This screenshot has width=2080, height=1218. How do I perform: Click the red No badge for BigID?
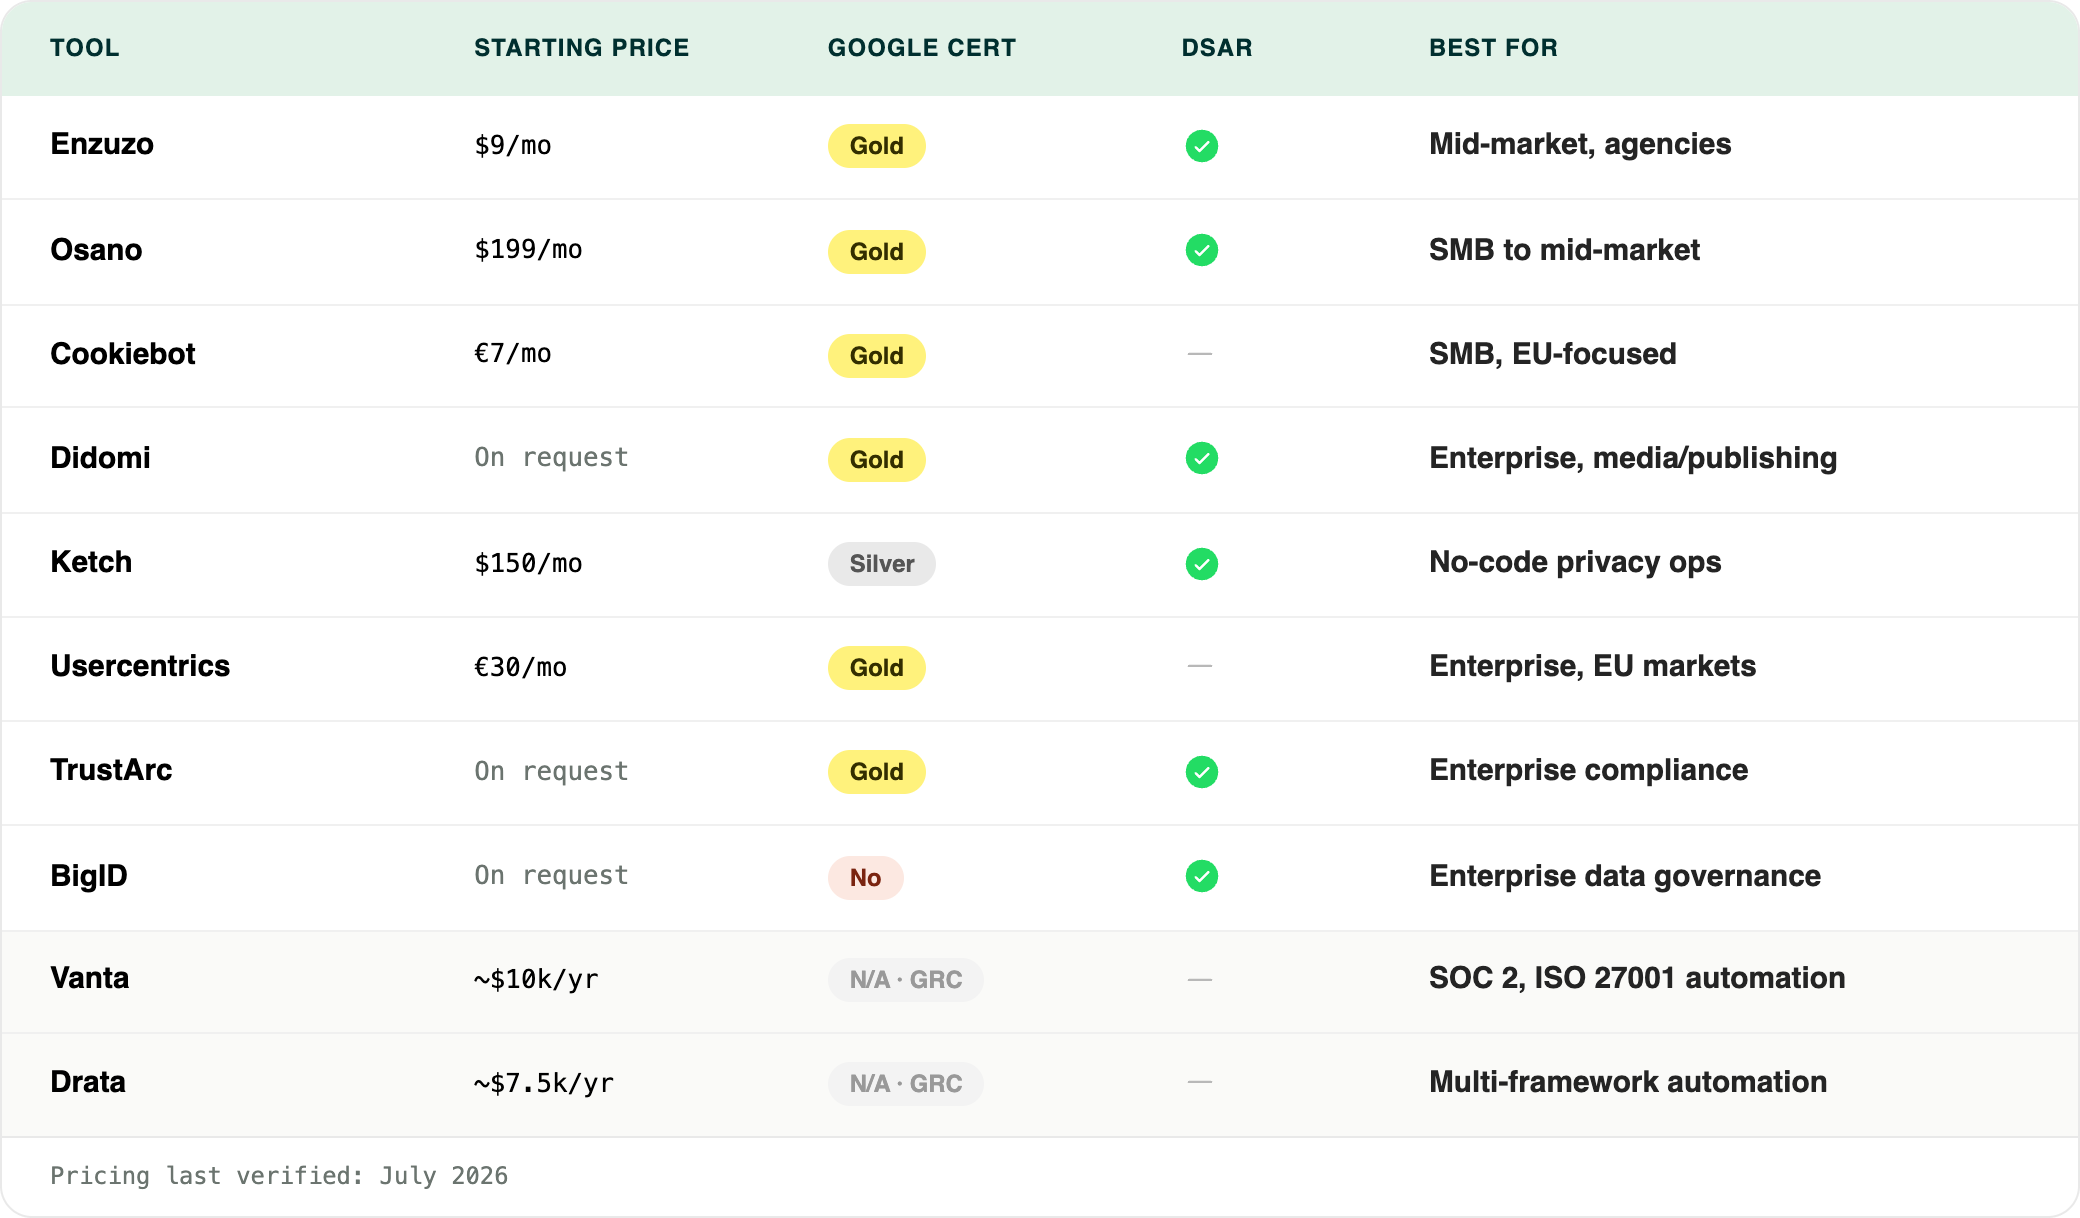tap(865, 878)
